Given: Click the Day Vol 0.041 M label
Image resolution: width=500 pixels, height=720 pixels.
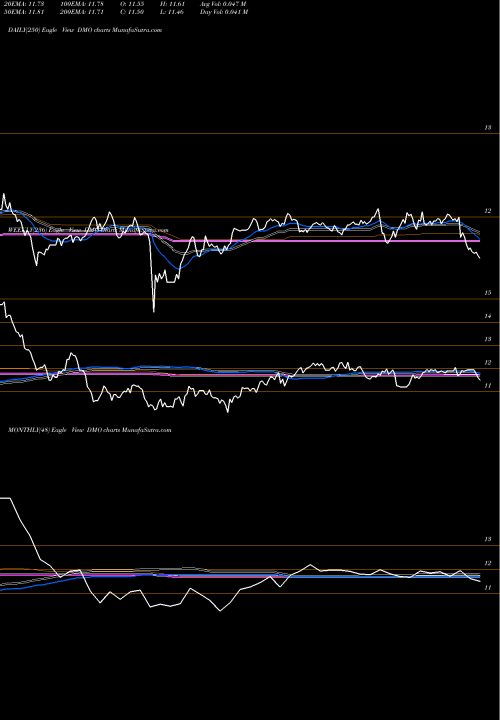Looking at the screenshot, I should pos(224,12).
